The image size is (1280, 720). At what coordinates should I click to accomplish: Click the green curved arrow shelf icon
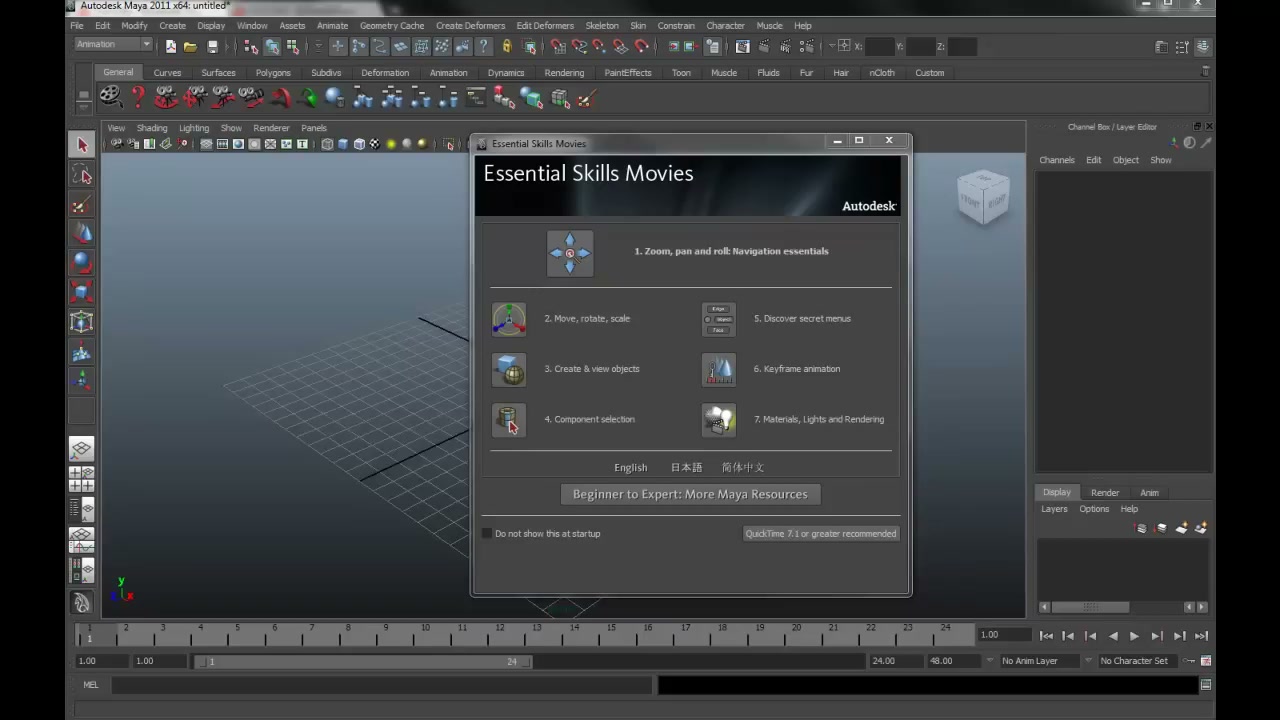pyautogui.click(x=308, y=97)
